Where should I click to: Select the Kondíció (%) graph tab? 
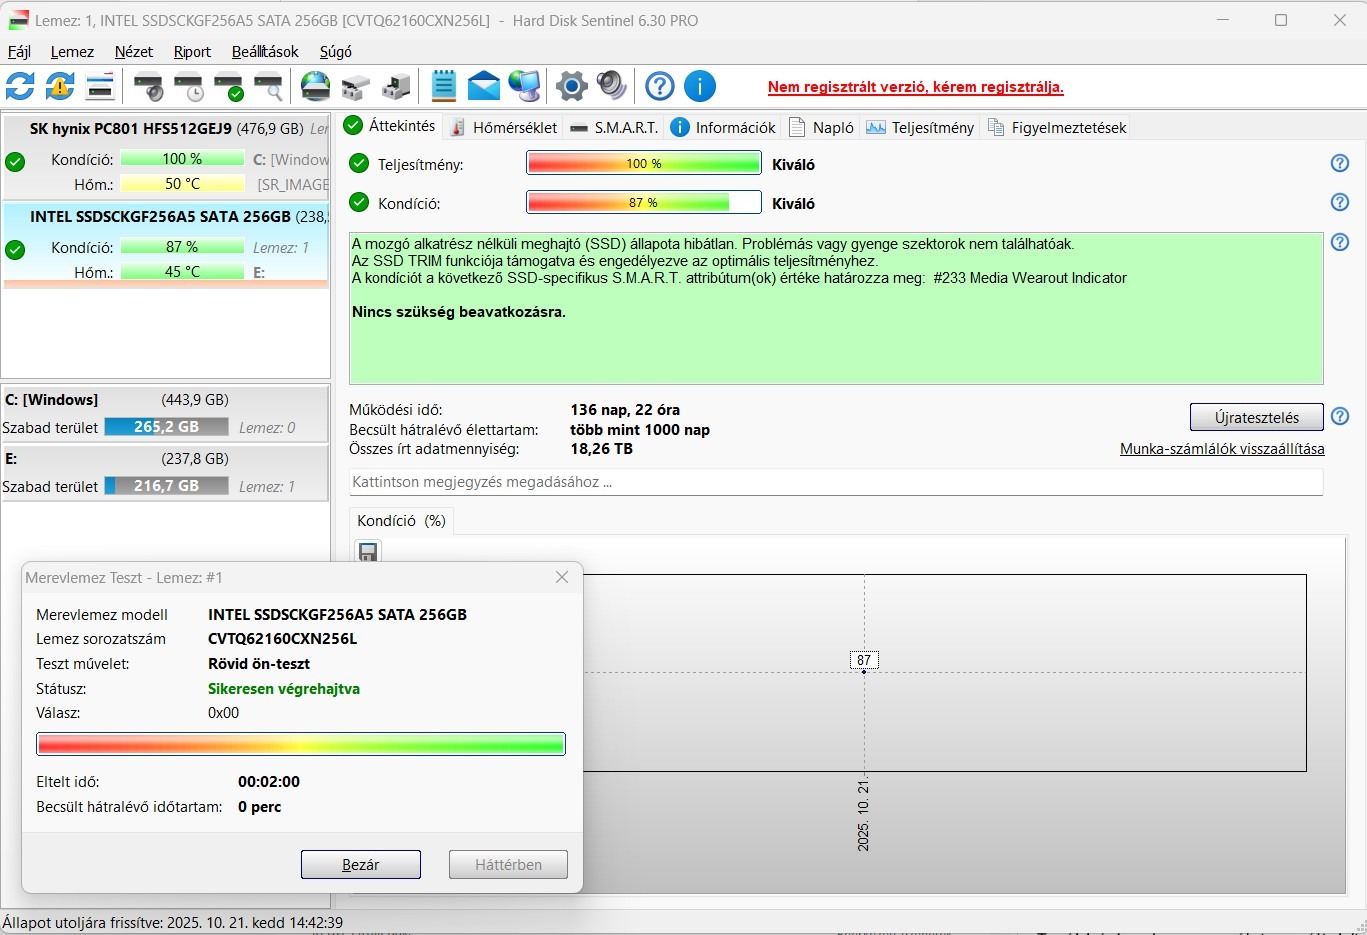tap(401, 521)
